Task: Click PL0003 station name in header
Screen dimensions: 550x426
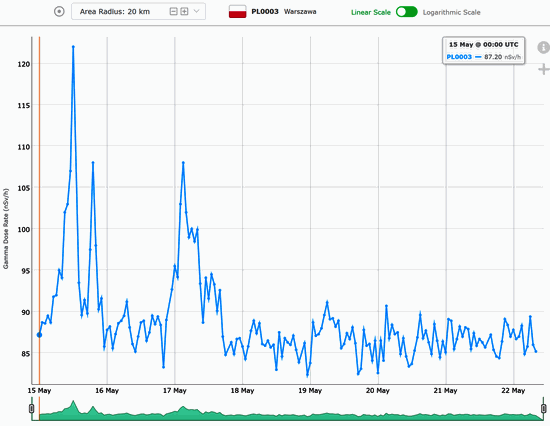Action: click(x=265, y=12)
